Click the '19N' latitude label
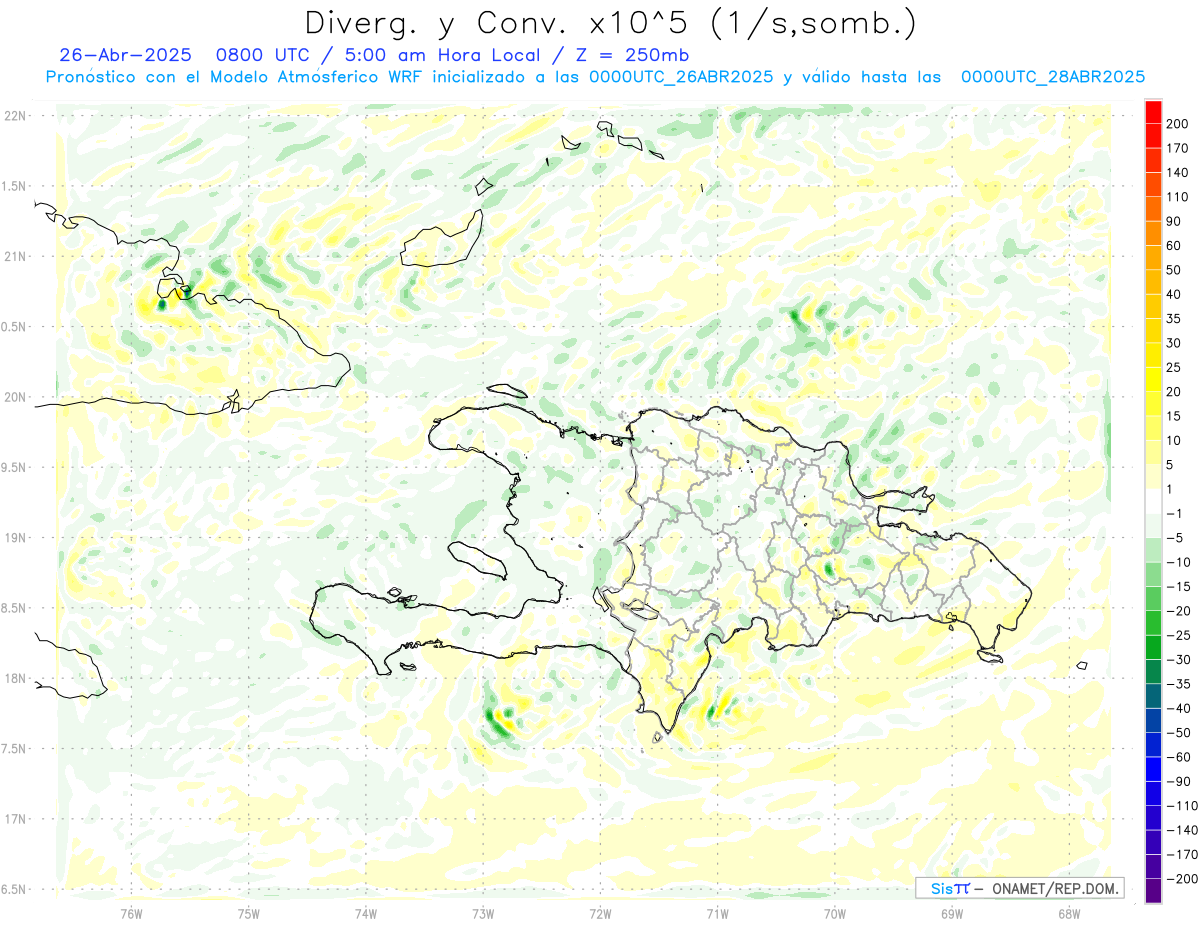1200x927 pixels. click(16, 538)
